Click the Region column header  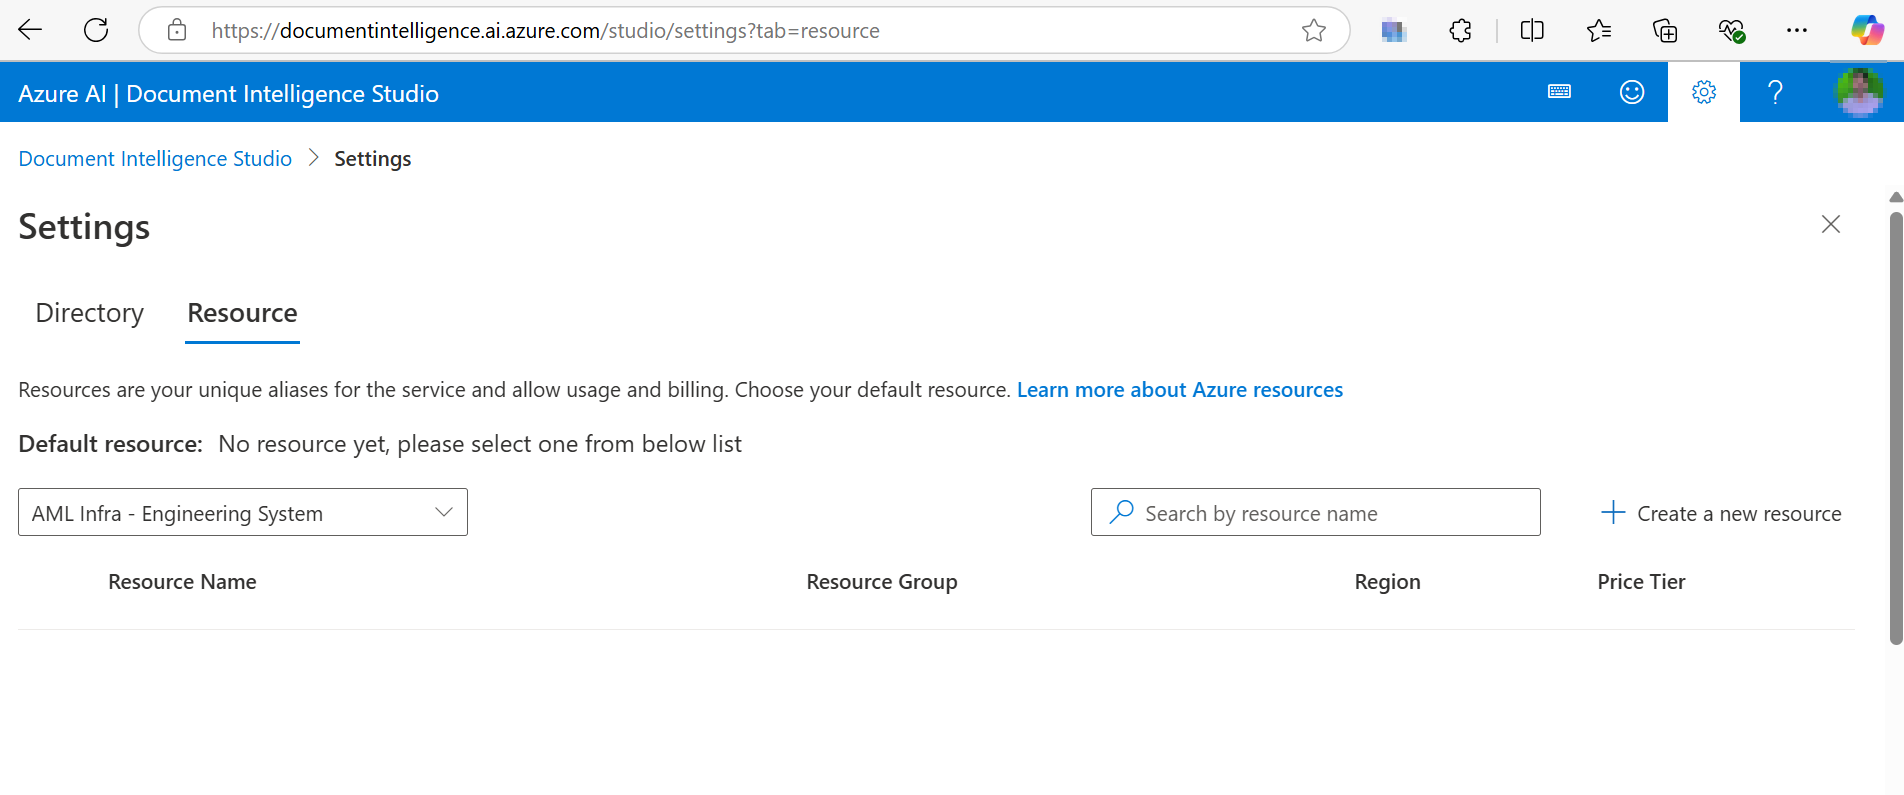pos(1387,582)
